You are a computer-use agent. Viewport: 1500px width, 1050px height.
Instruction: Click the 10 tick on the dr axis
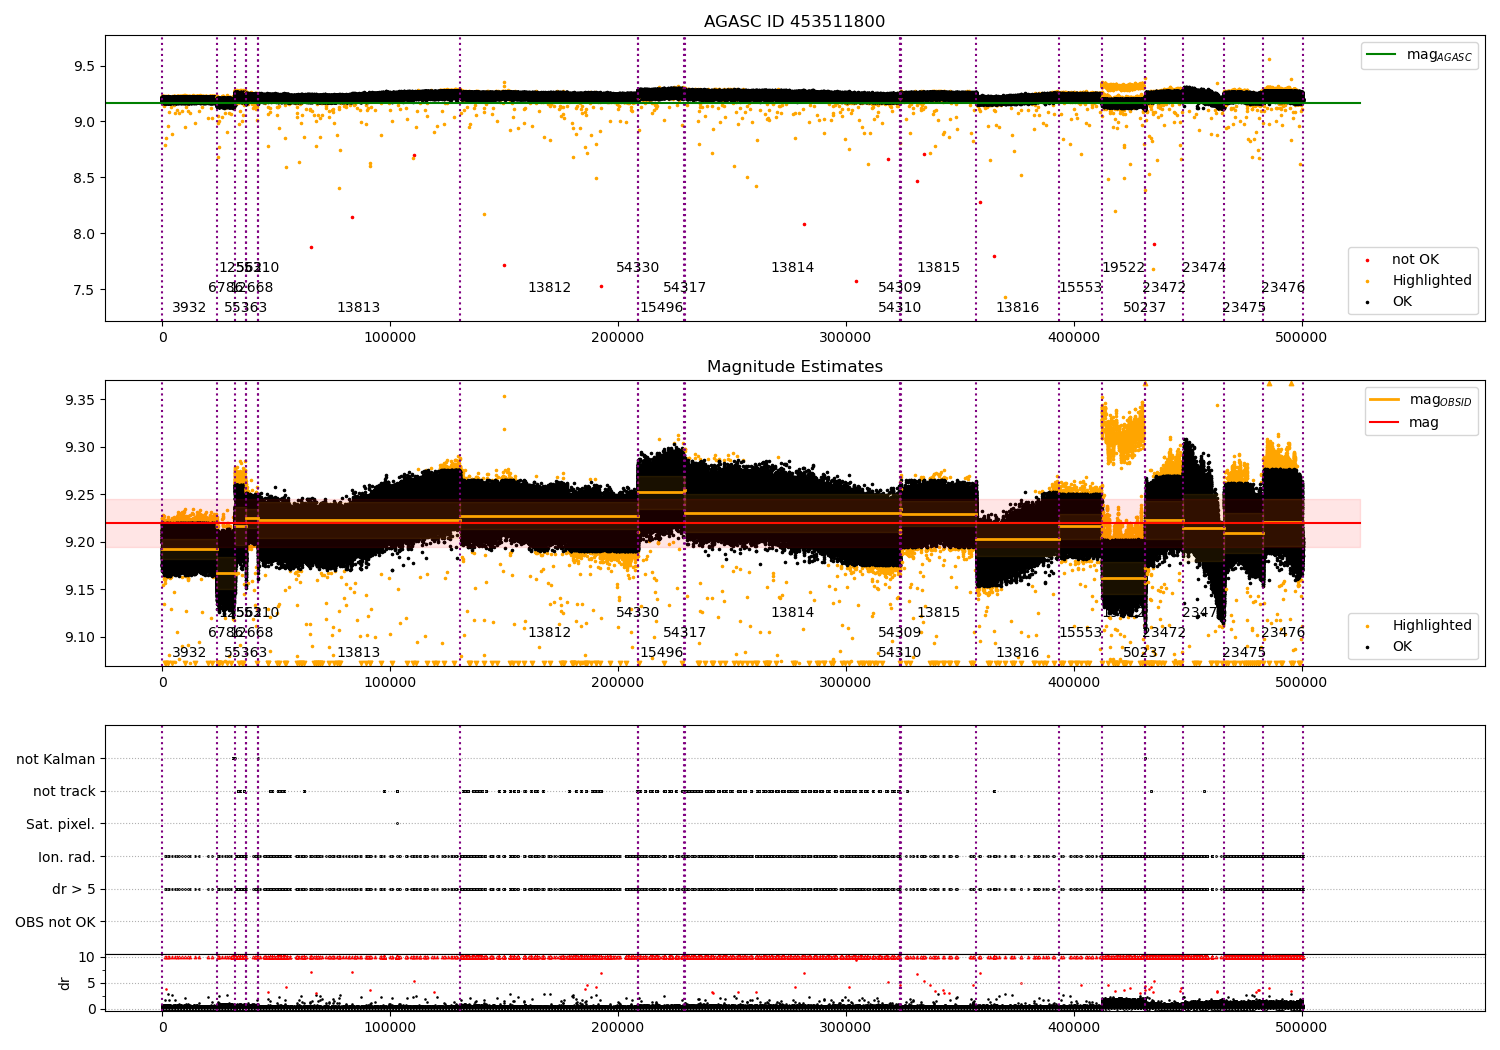pos(87,958)
